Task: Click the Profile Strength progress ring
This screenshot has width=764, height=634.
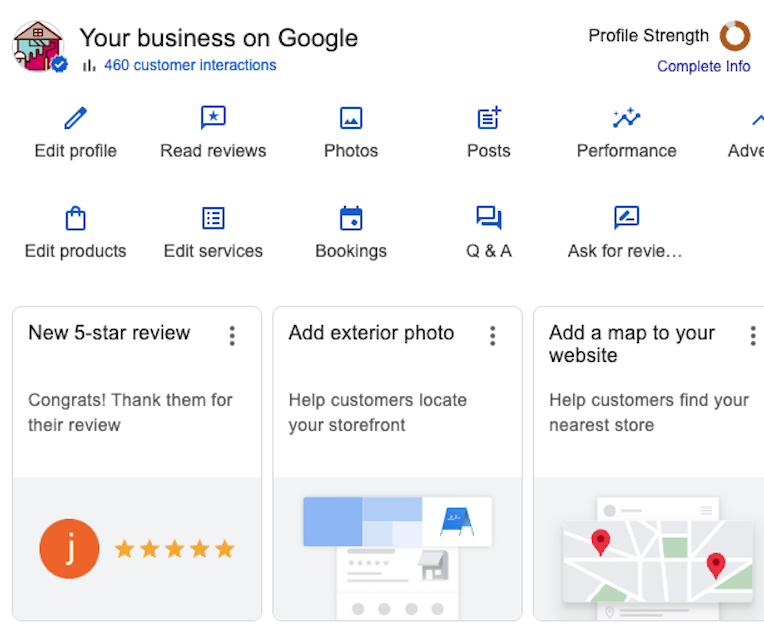Action: pos(735,36)
